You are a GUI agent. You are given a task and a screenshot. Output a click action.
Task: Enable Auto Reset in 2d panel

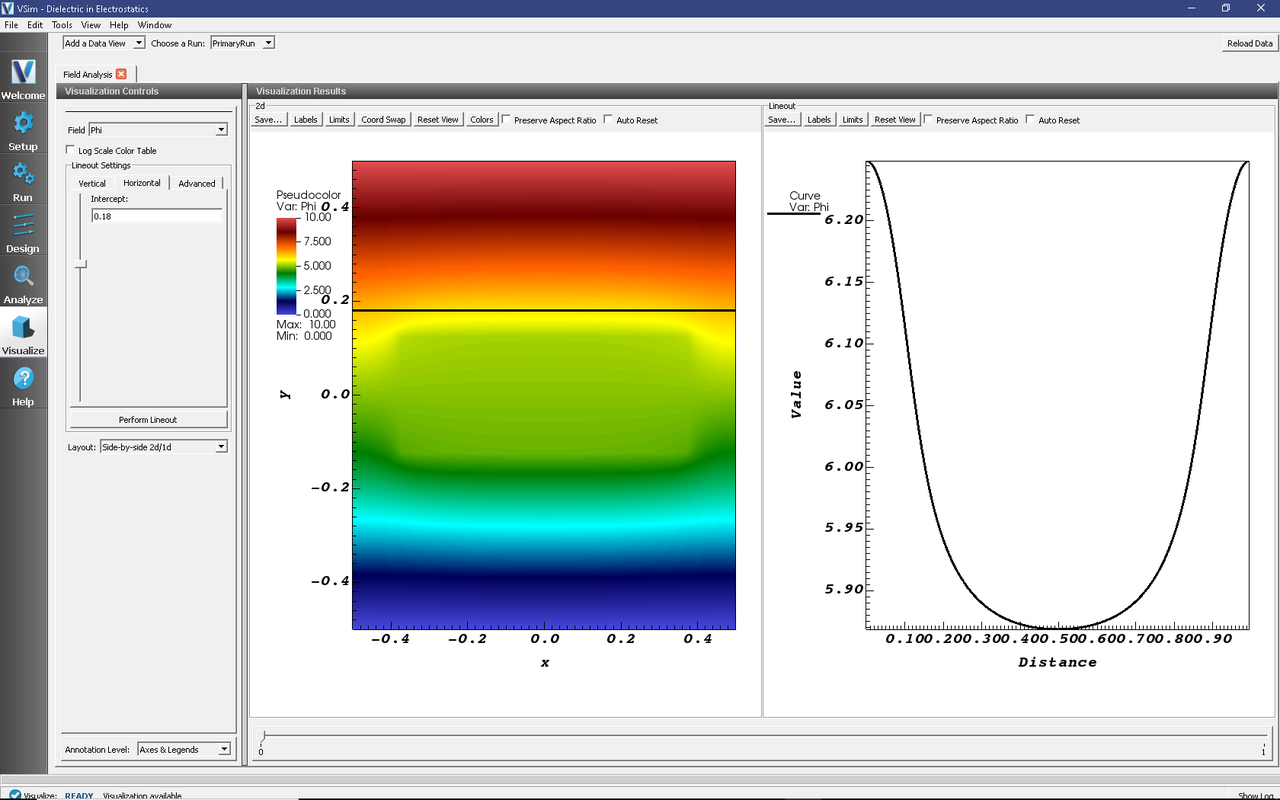click(608, 120)
